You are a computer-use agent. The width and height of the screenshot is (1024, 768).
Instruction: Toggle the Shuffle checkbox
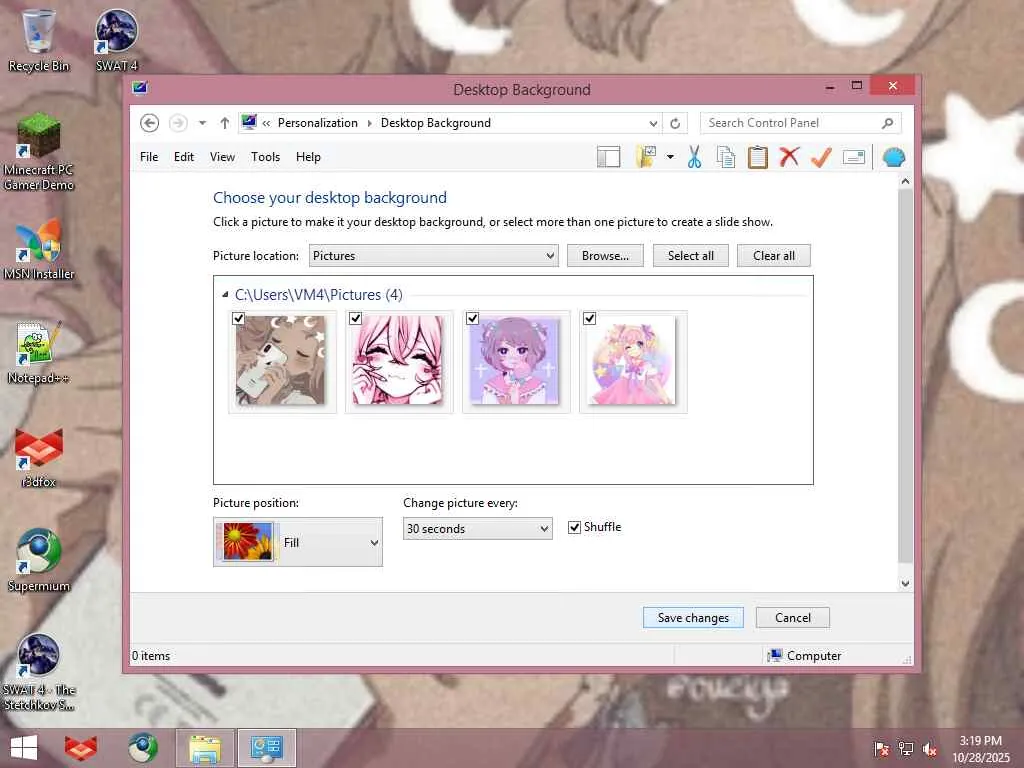coord(574,527)
